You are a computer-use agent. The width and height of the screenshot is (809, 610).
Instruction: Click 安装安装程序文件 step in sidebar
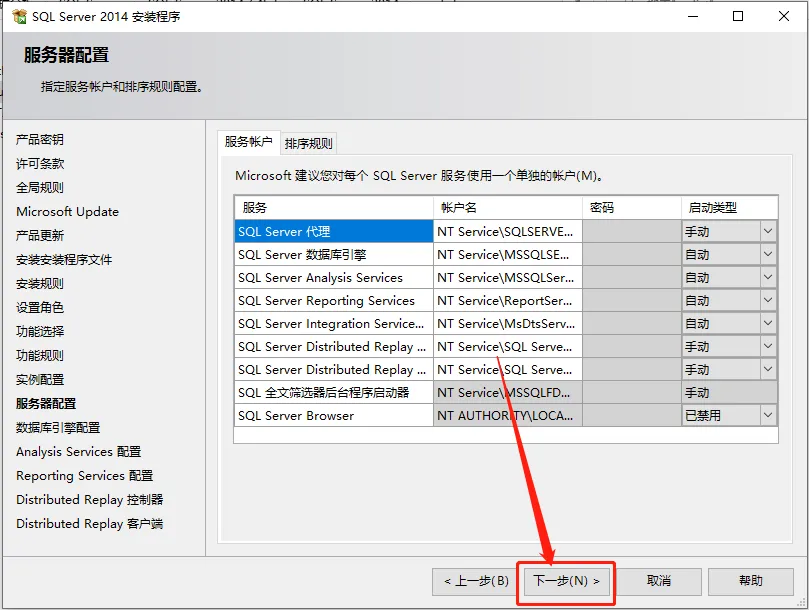[x=64, y=260]
